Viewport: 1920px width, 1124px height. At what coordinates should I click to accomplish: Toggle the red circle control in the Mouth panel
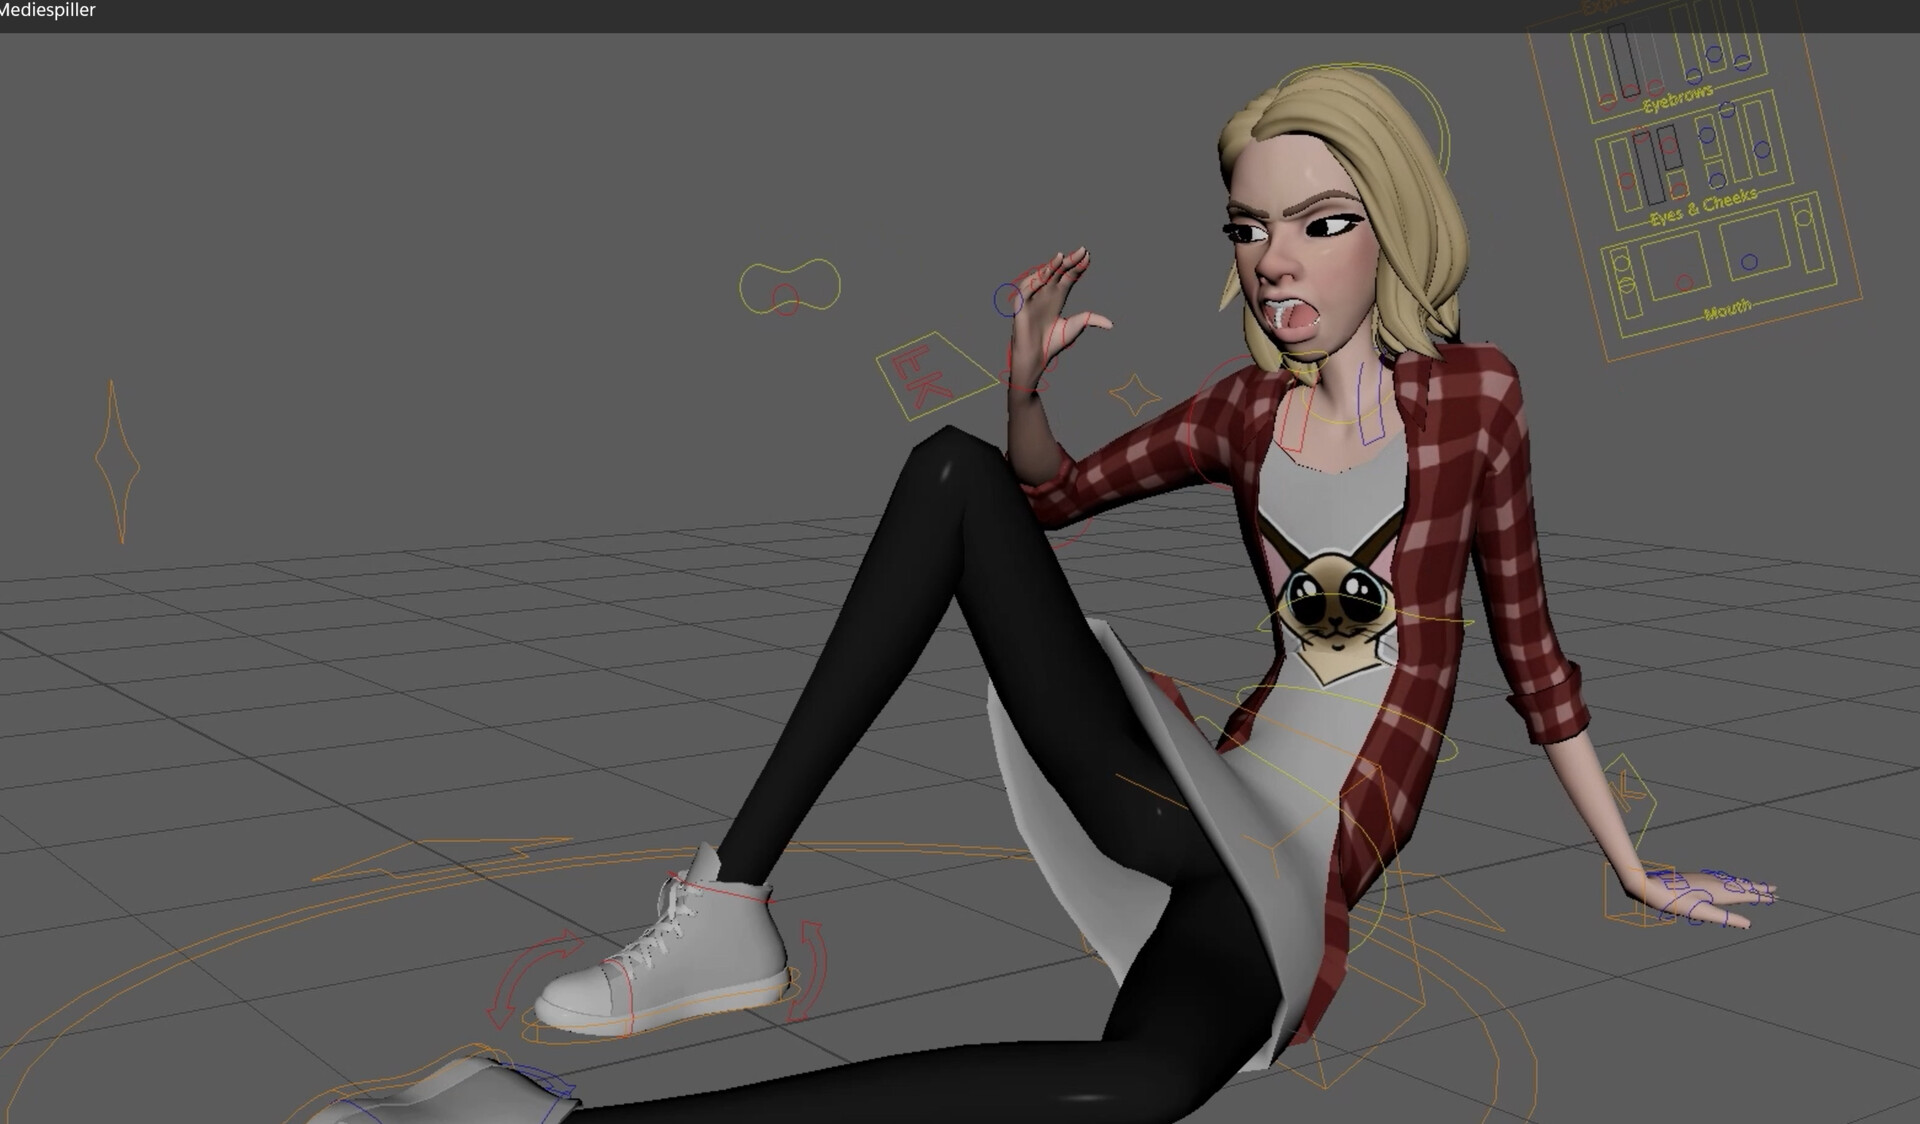click(x=1684, y=283)
